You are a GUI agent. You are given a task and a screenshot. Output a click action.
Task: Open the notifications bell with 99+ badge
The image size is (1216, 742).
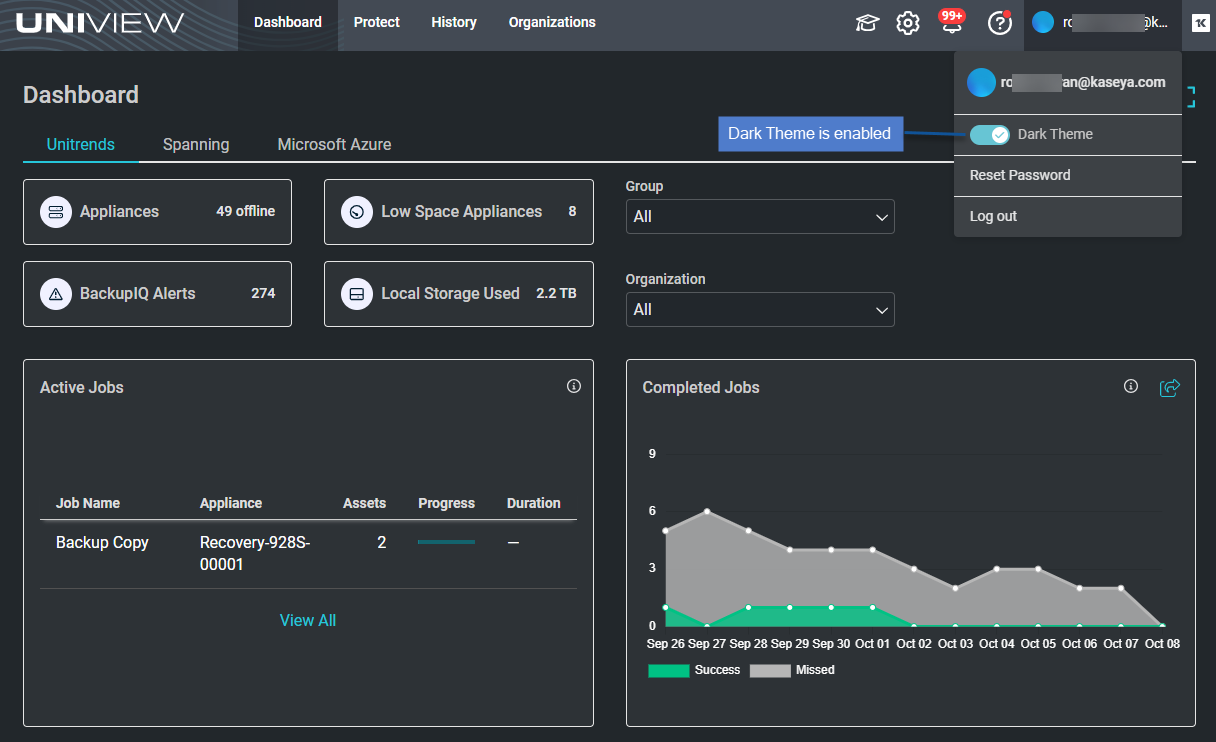click(951, 22)
